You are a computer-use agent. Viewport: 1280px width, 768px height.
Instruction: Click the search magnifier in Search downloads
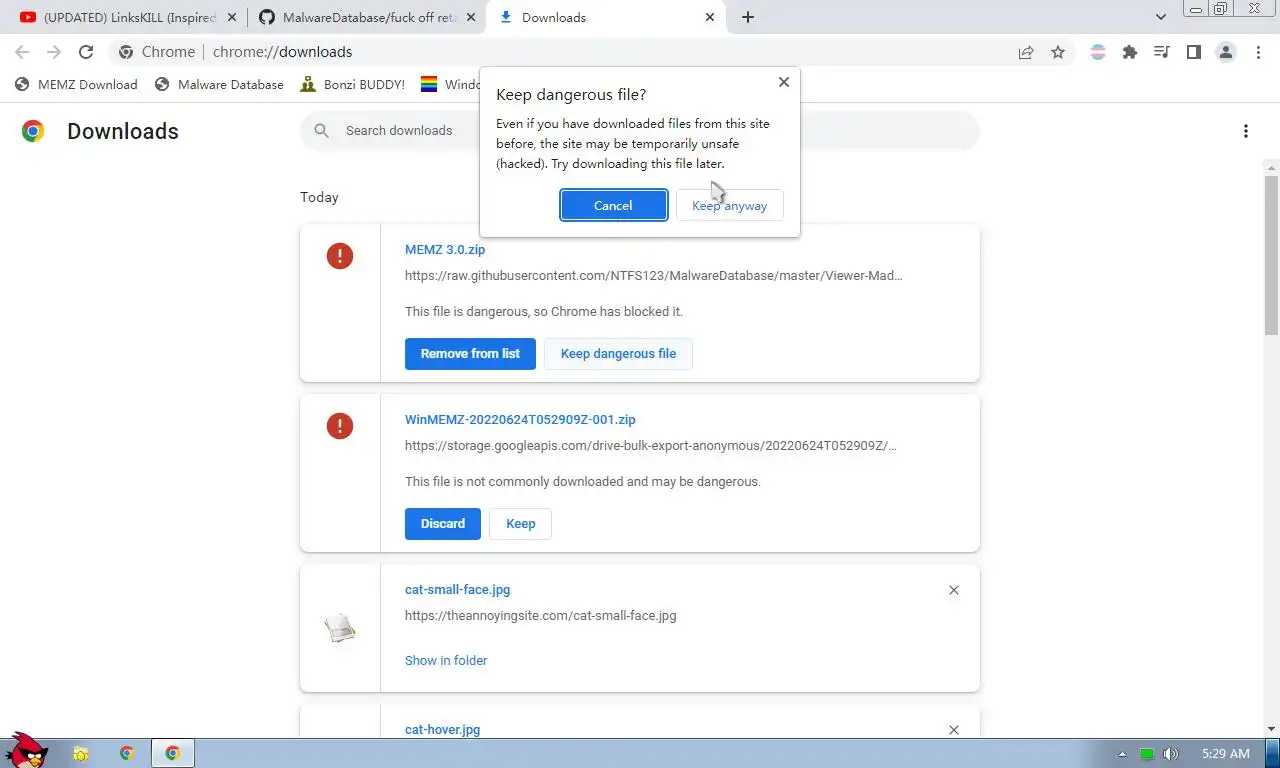coord(322,131)
